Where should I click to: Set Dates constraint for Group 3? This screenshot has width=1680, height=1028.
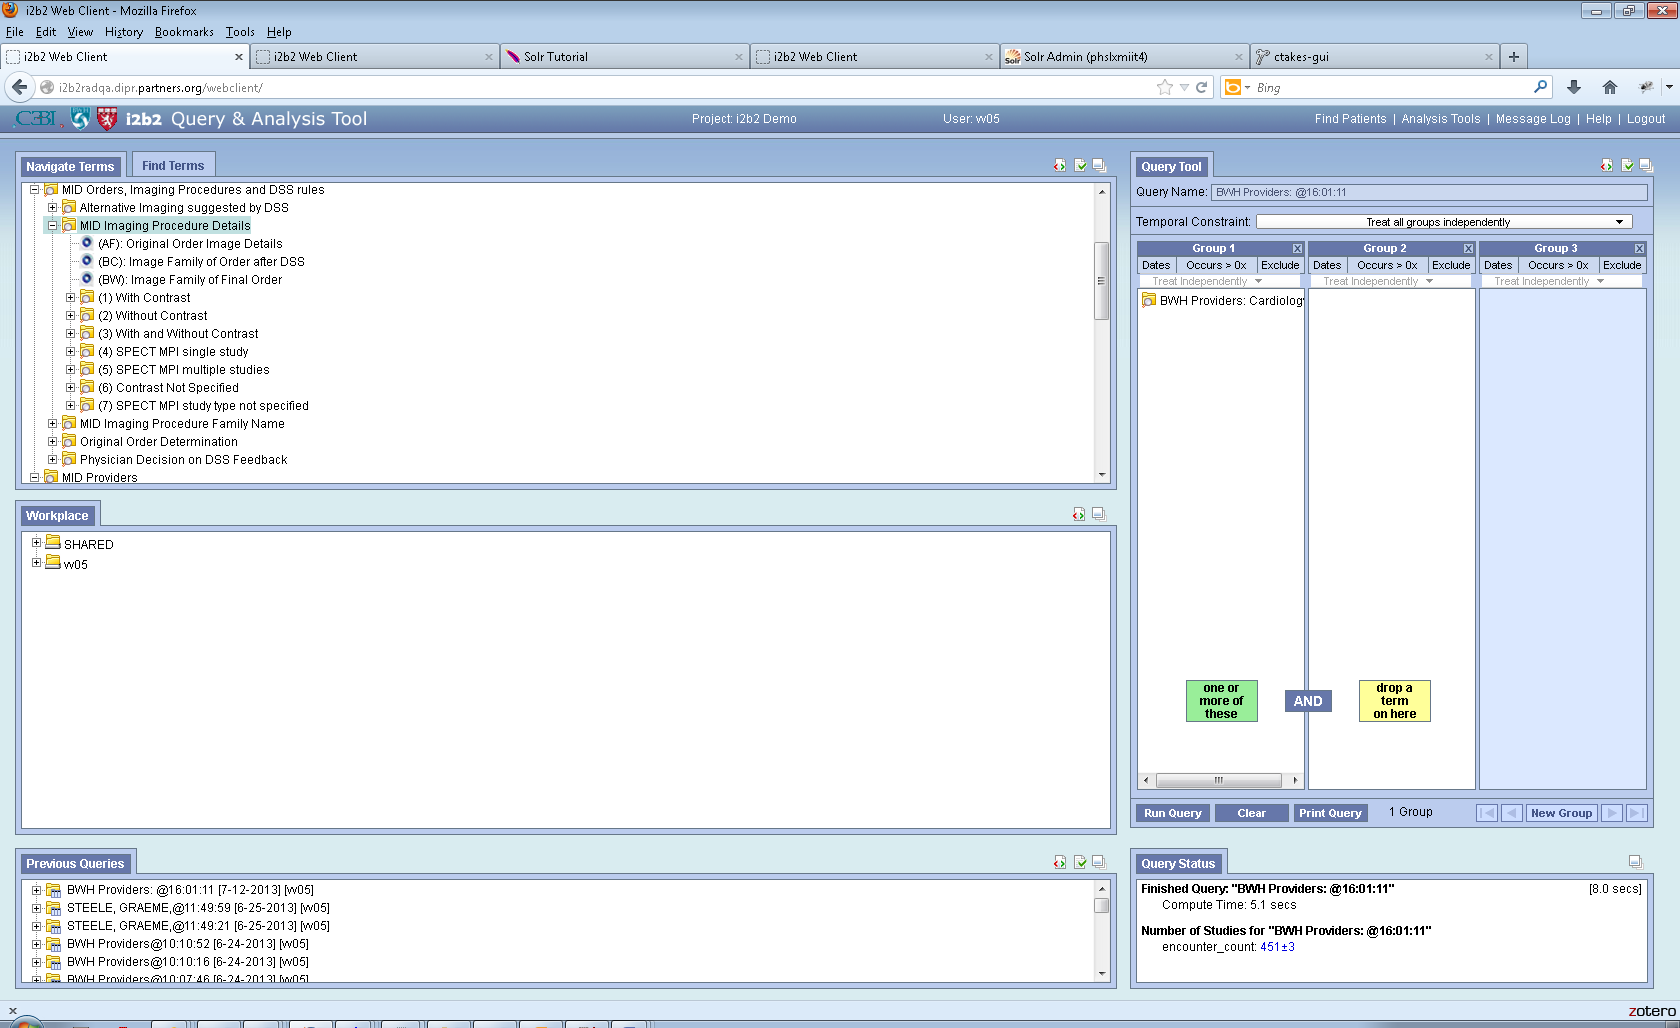tap(1498, 265)
